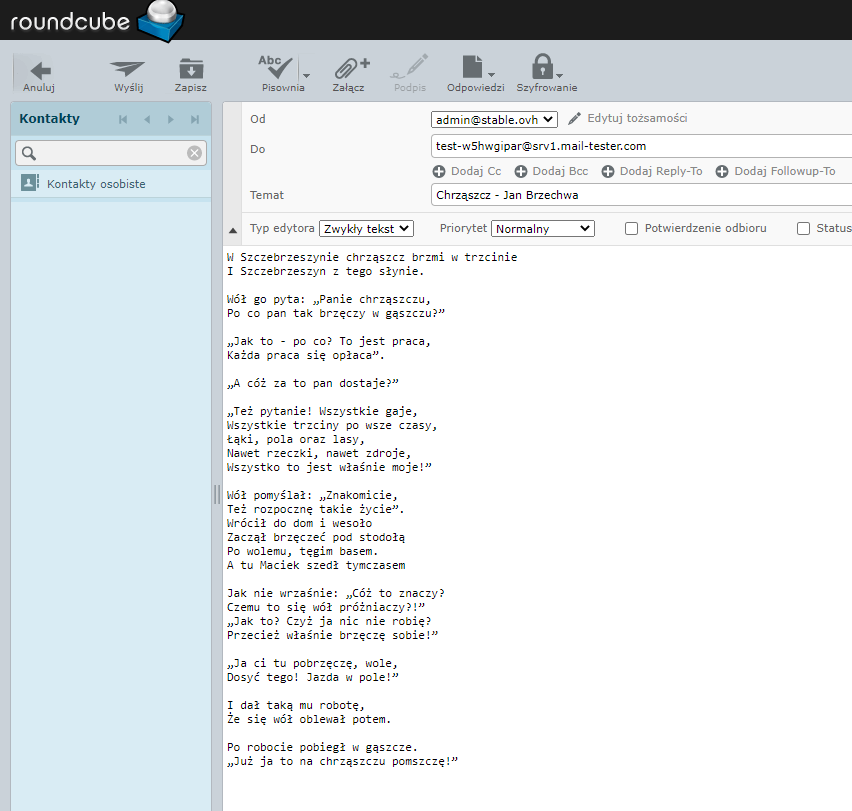Add a Dodaj Bcc recipient field

click(551, 171)
